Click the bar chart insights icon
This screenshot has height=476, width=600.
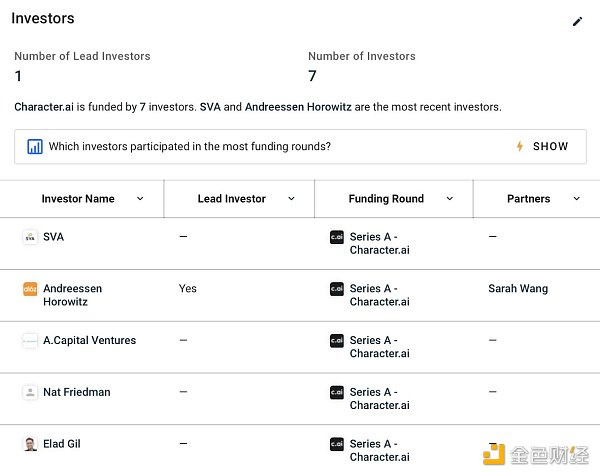coord(35,147)
